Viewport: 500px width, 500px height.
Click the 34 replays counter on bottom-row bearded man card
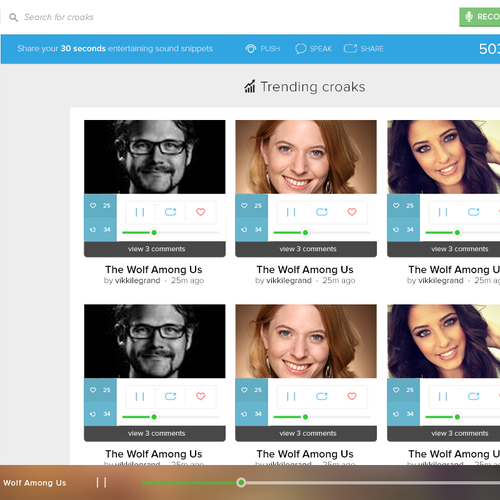click(x=100, y=414)
